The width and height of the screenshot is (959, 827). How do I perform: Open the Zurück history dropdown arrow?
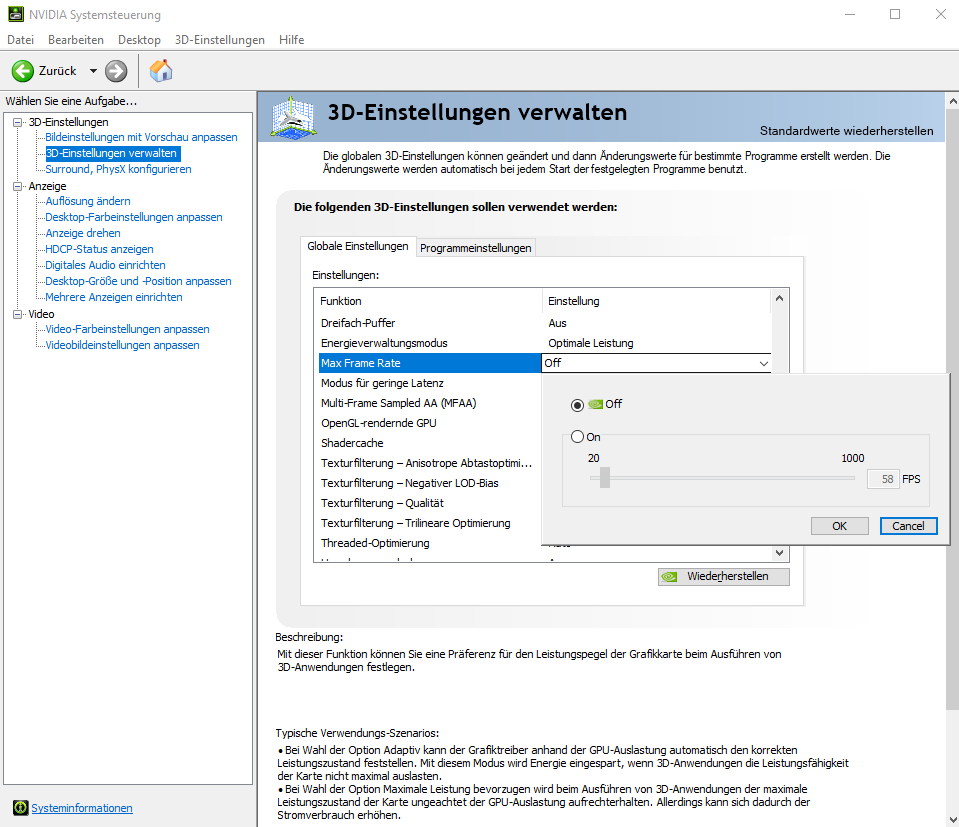tap(93, 71)
